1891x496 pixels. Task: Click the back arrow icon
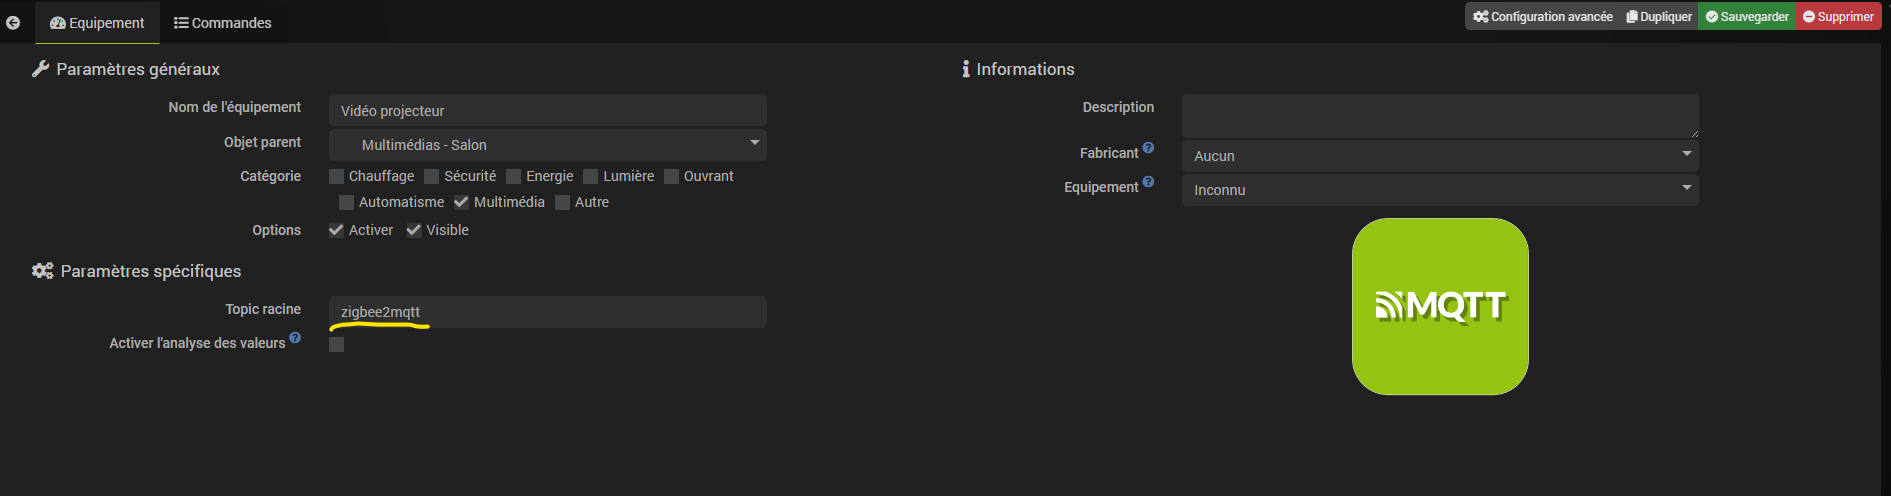click(13, 23)
